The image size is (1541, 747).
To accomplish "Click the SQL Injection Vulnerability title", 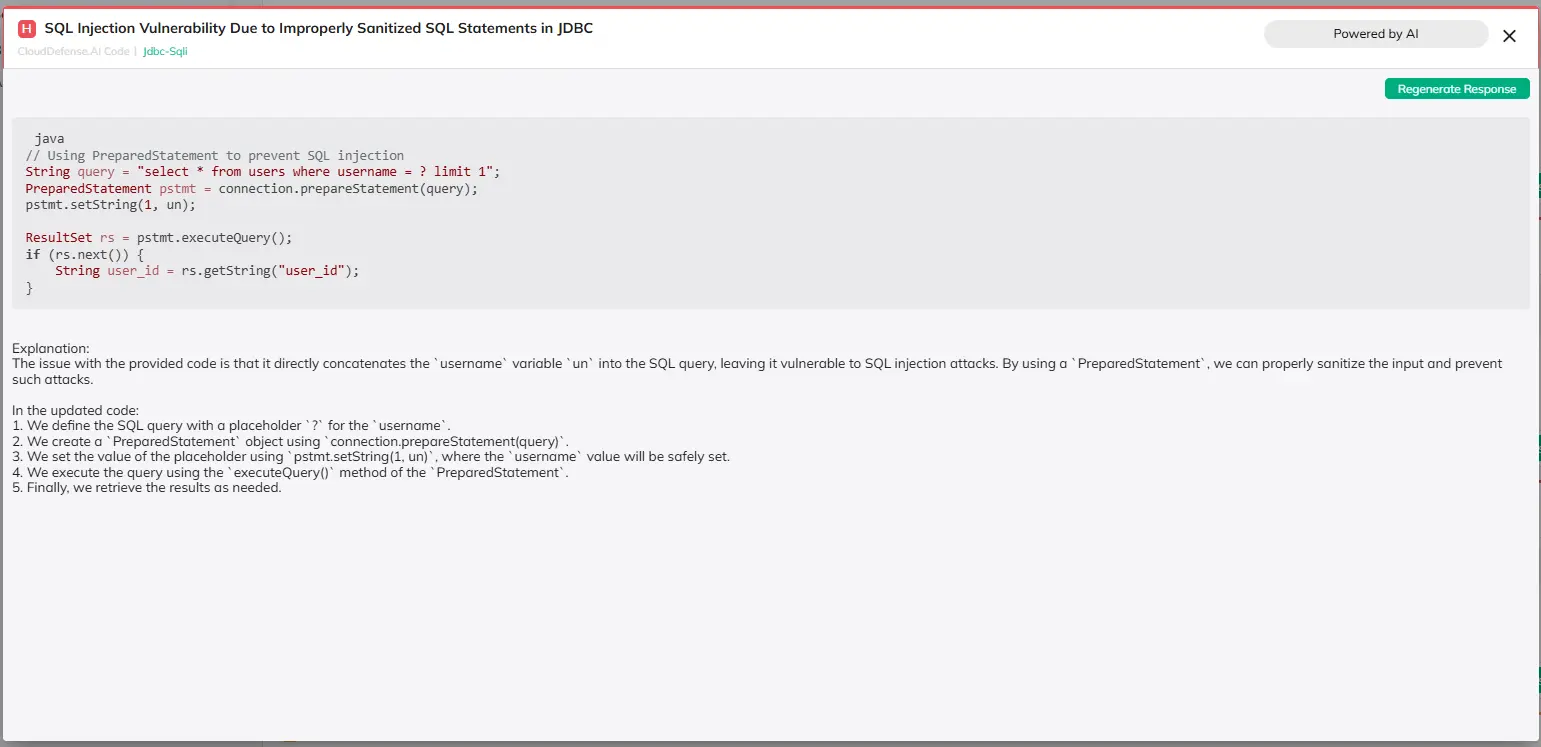I will 318,29.
